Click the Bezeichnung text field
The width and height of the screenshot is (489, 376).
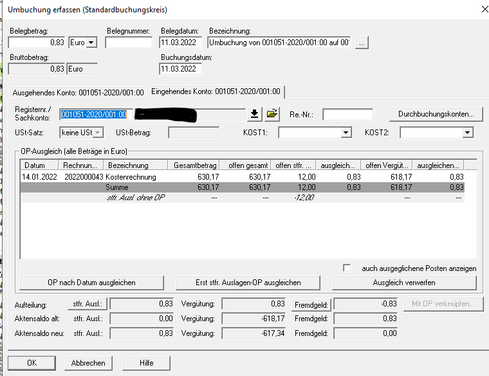pyautogui.click(x=279, y=43)
